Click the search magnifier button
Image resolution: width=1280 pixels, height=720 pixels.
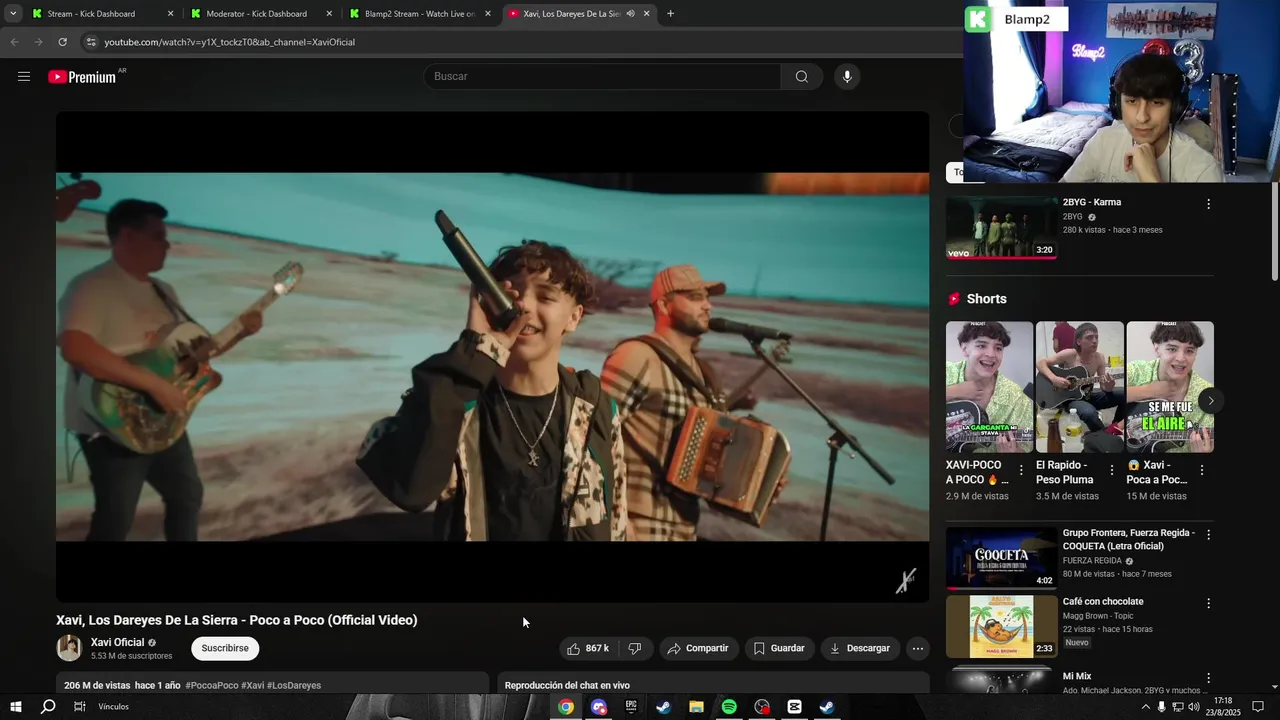coord(802,77)
